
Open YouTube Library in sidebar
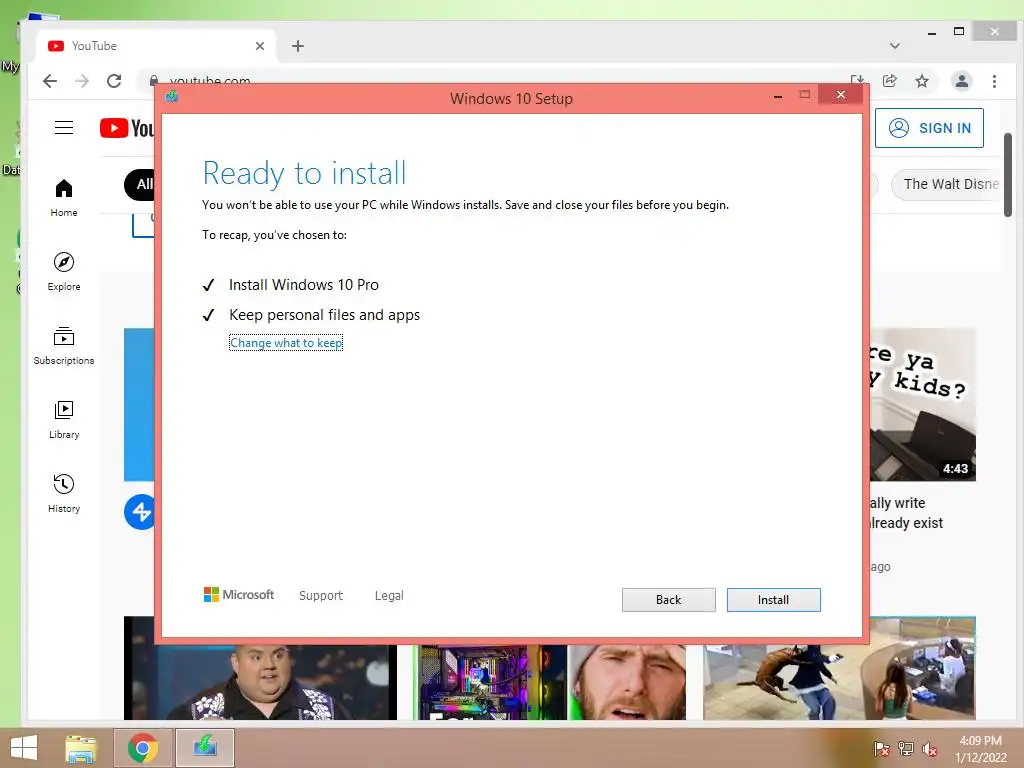(x=64, y=419)
